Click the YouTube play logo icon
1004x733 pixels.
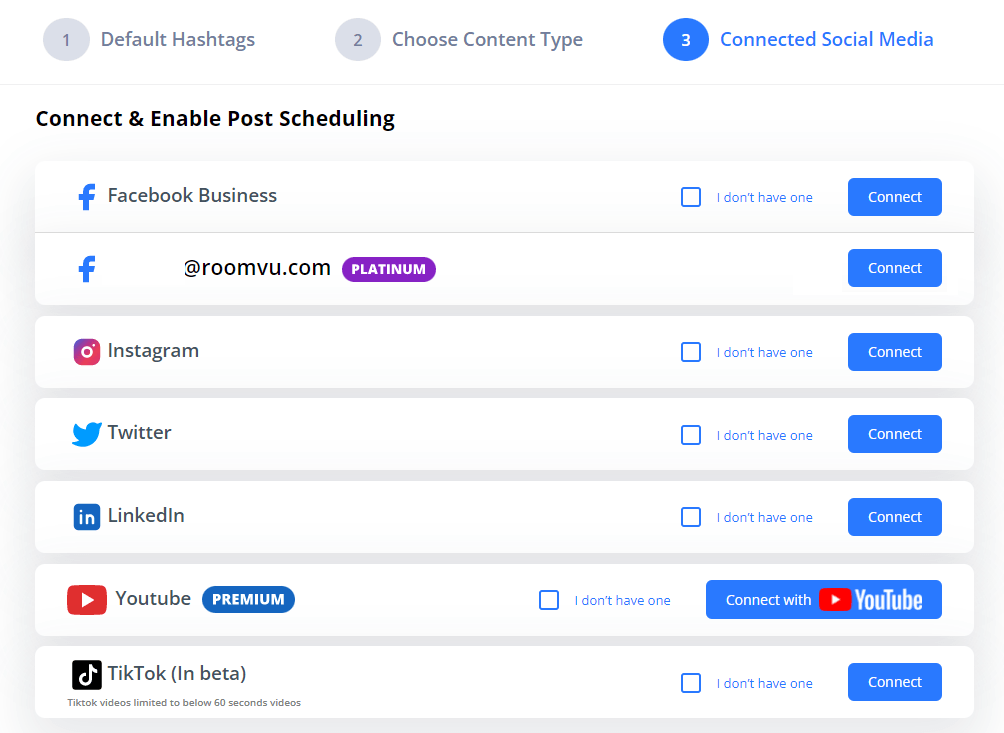[87, 600]
